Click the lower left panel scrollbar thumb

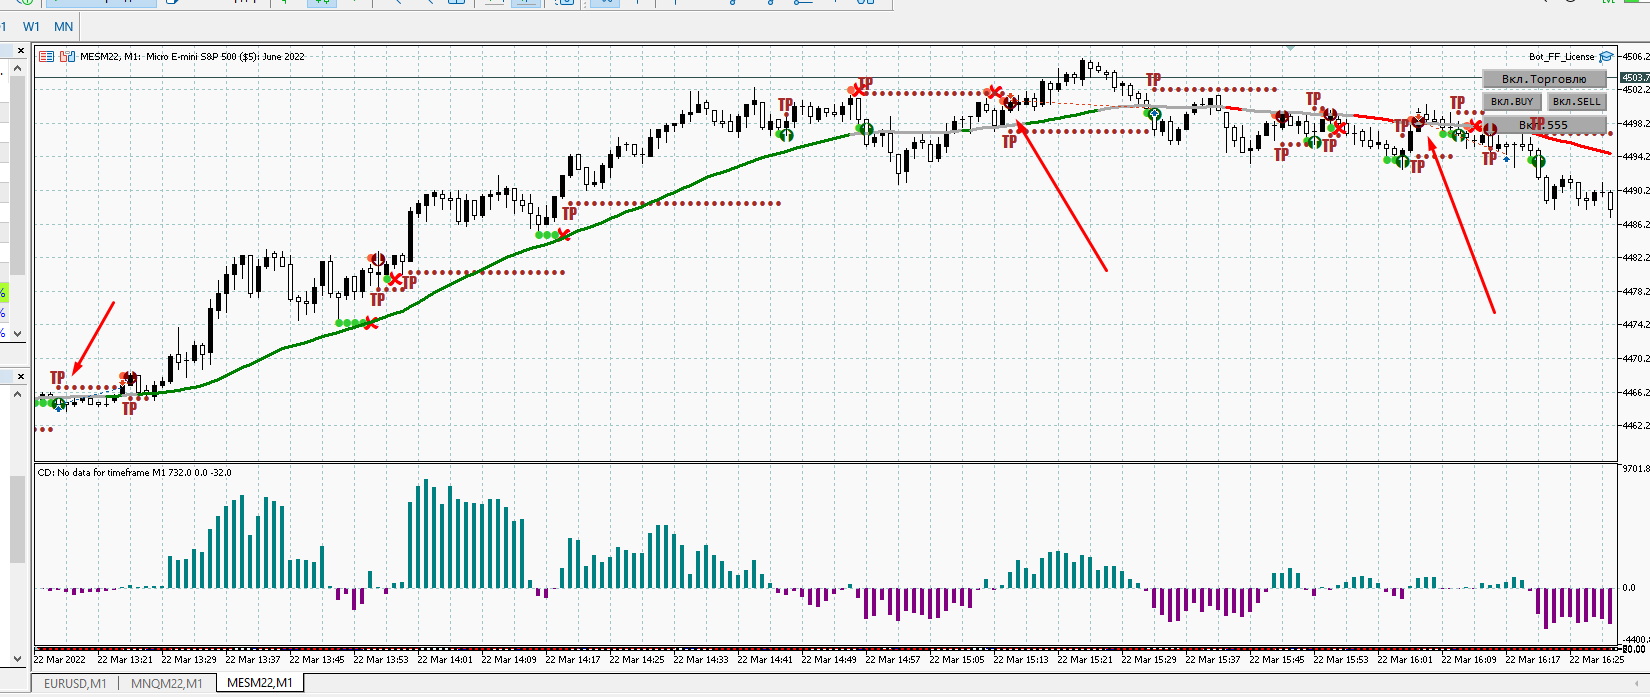(x=17, y=520)
